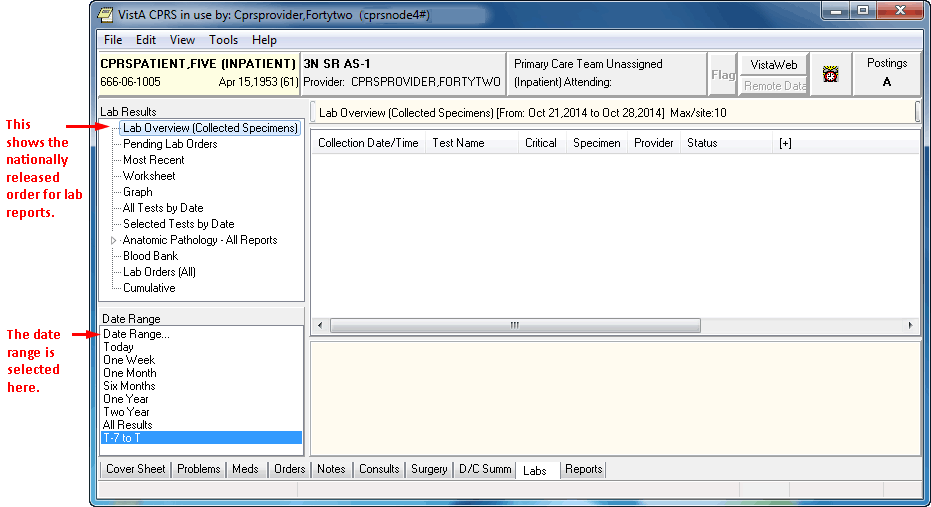Open the View menu
This screenshot has height=507, width=931.
click(x=182, y=40)
